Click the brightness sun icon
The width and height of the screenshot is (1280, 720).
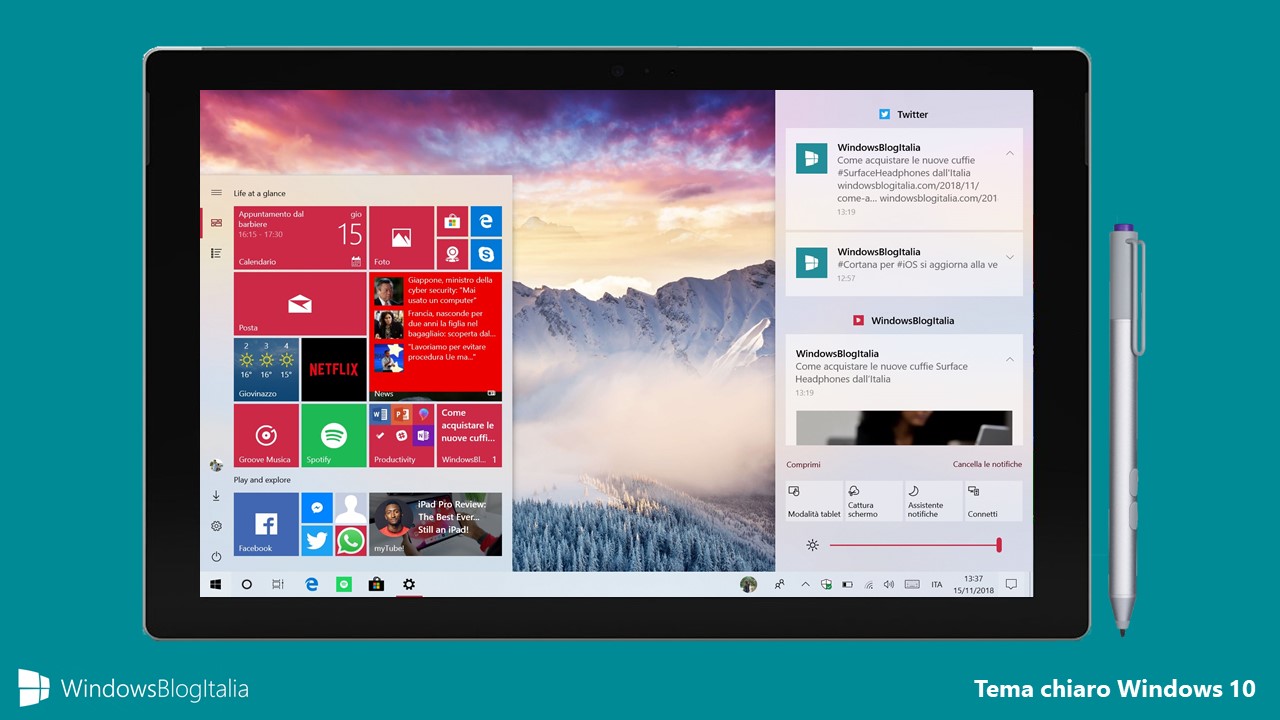click(x=812, y=545)
